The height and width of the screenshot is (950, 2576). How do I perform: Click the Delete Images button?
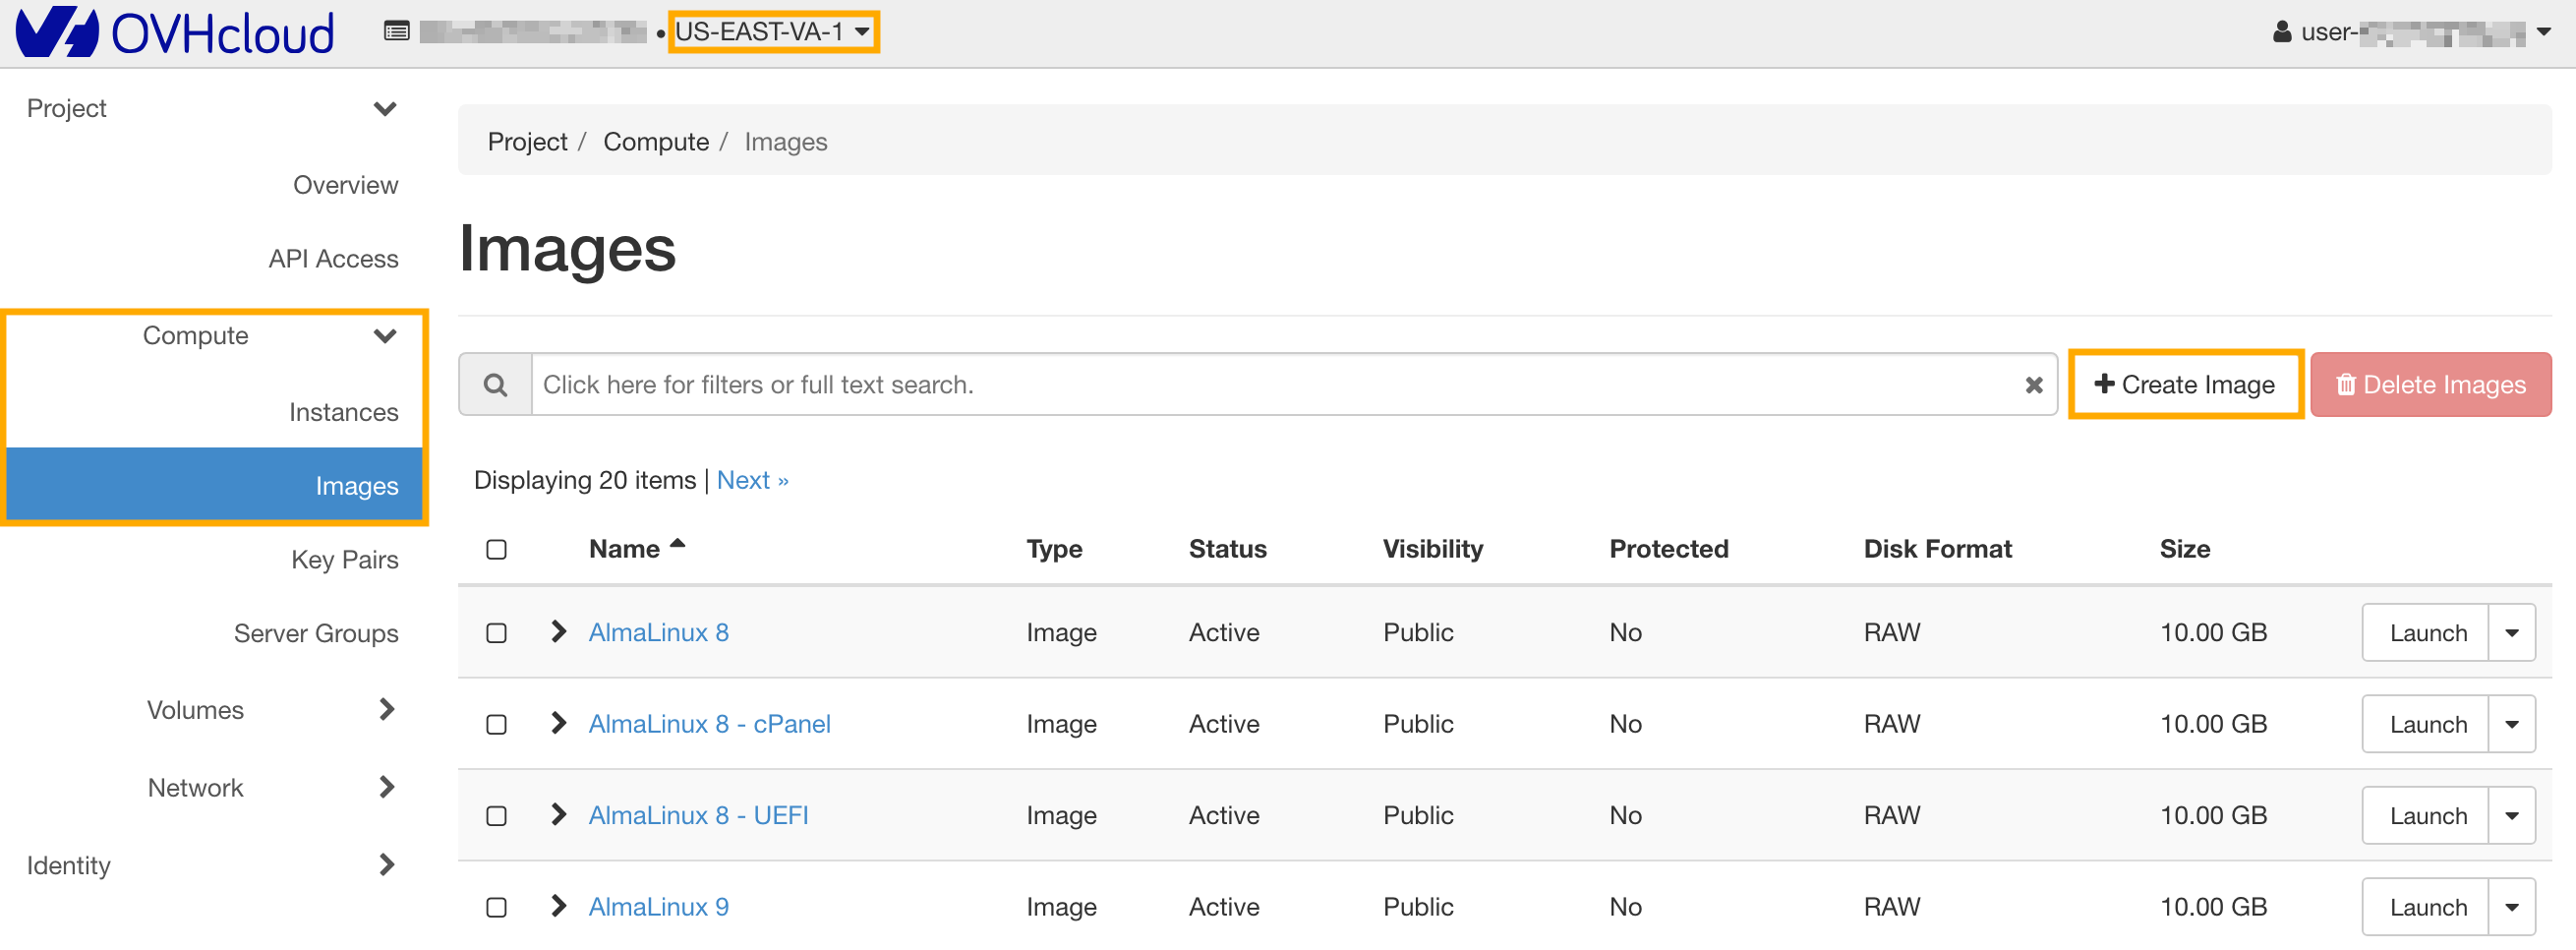[x=2431, y=385]
